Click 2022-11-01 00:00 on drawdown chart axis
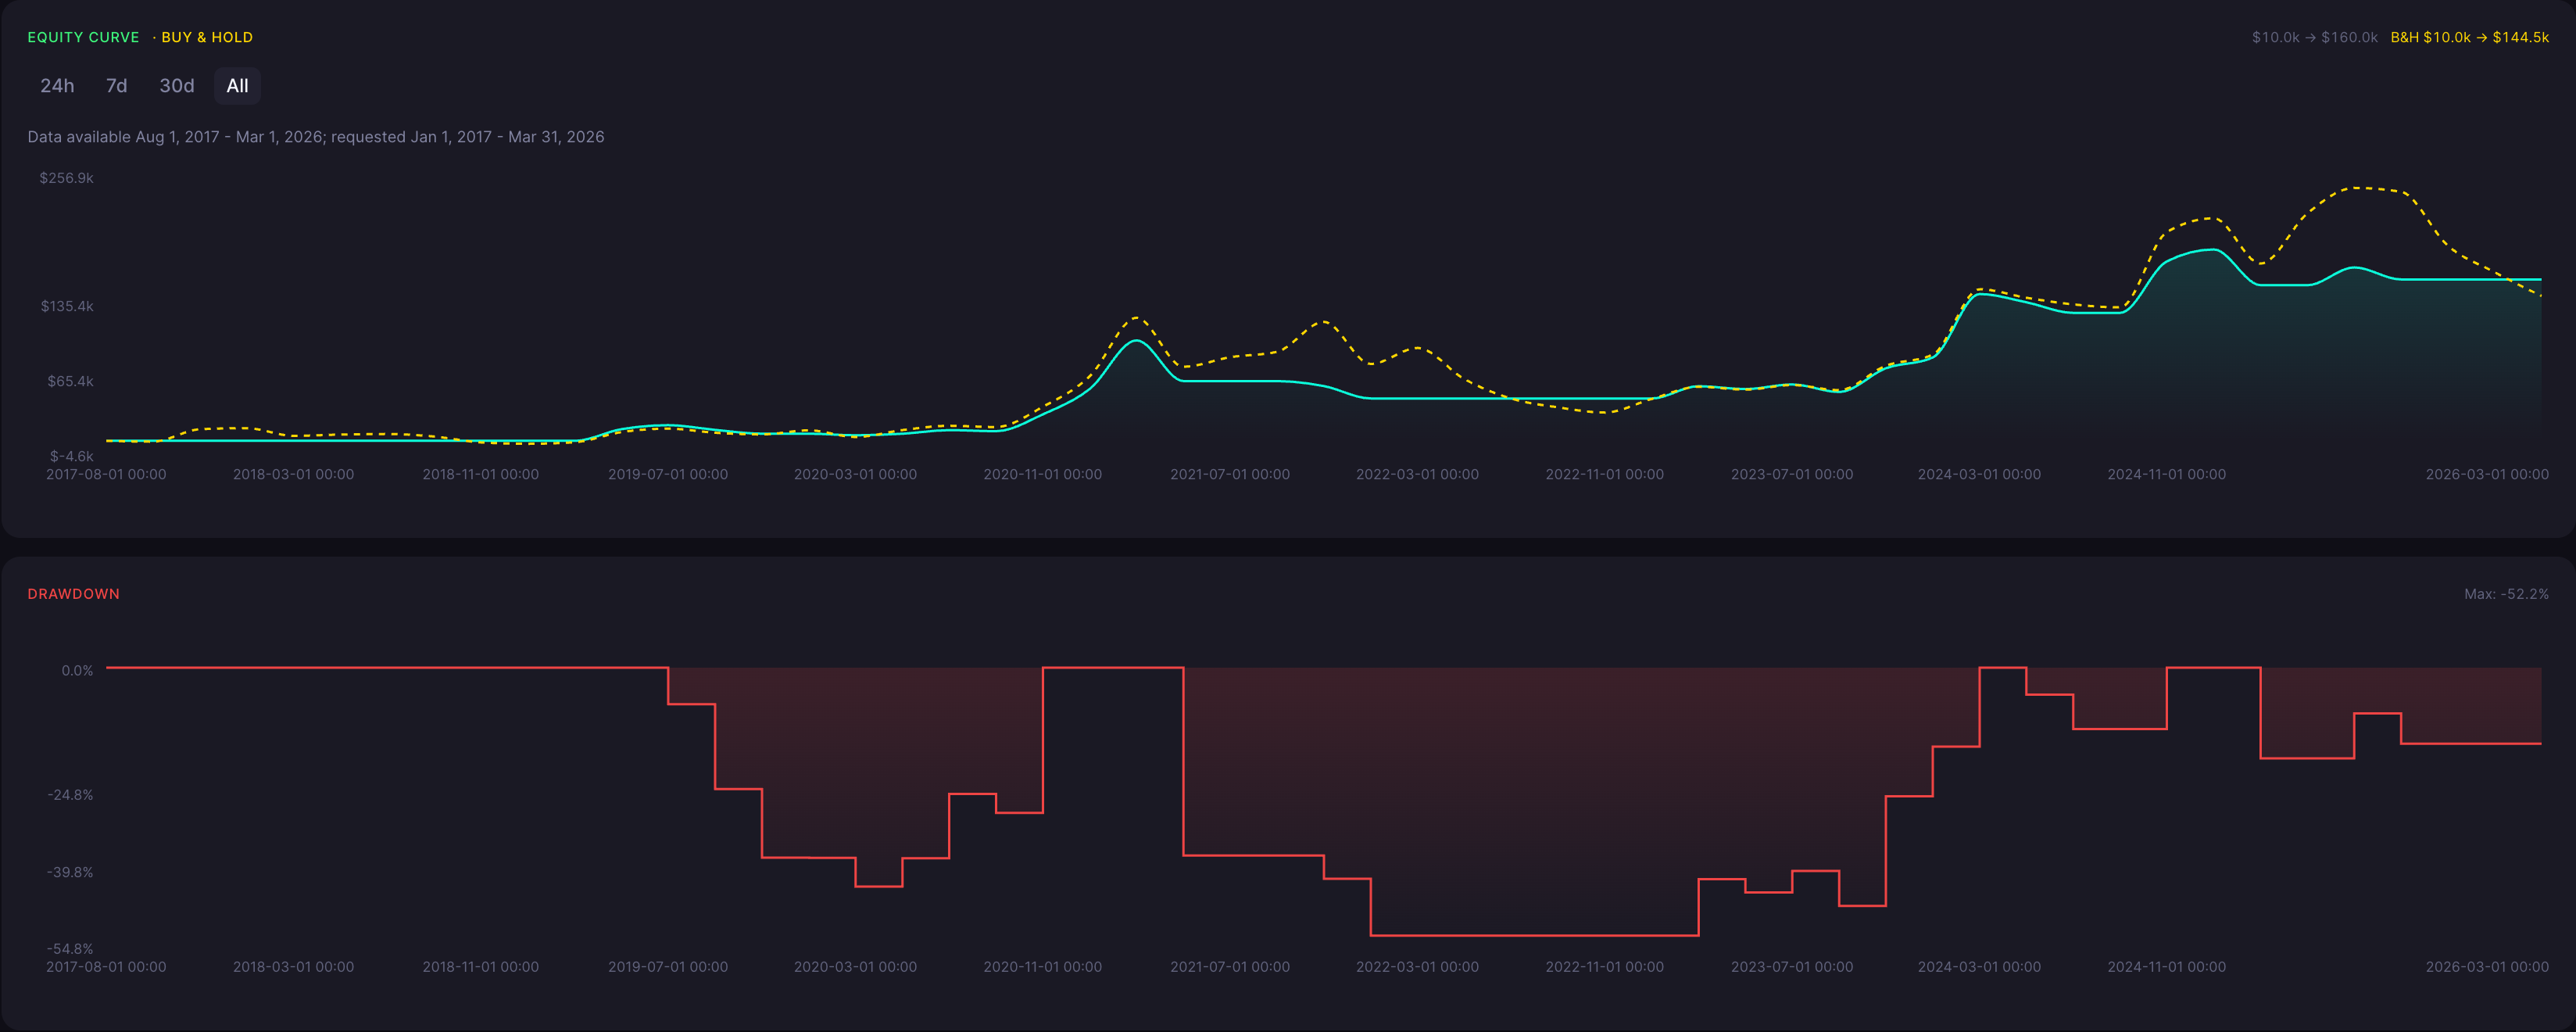Image resolution: width=2576 pixels, height=1032 pixels. coord(1605,967)
